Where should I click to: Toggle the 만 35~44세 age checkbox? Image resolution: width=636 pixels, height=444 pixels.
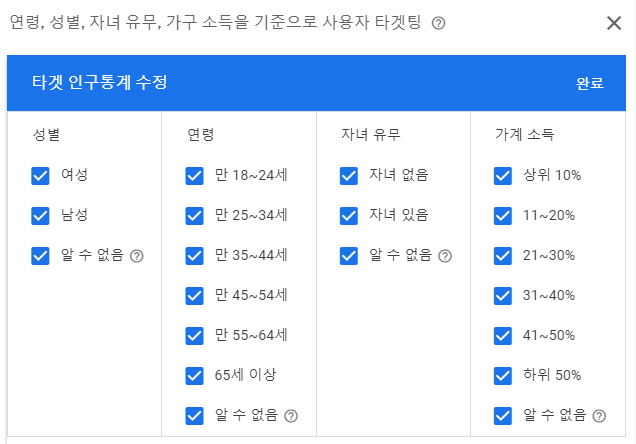click(x=194, y=256)
